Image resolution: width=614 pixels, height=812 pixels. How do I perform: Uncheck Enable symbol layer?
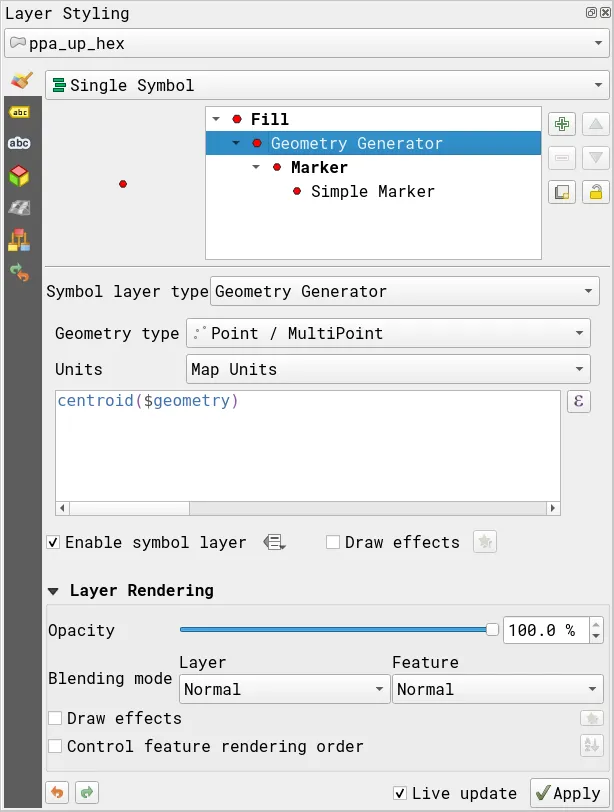[53, 543]
